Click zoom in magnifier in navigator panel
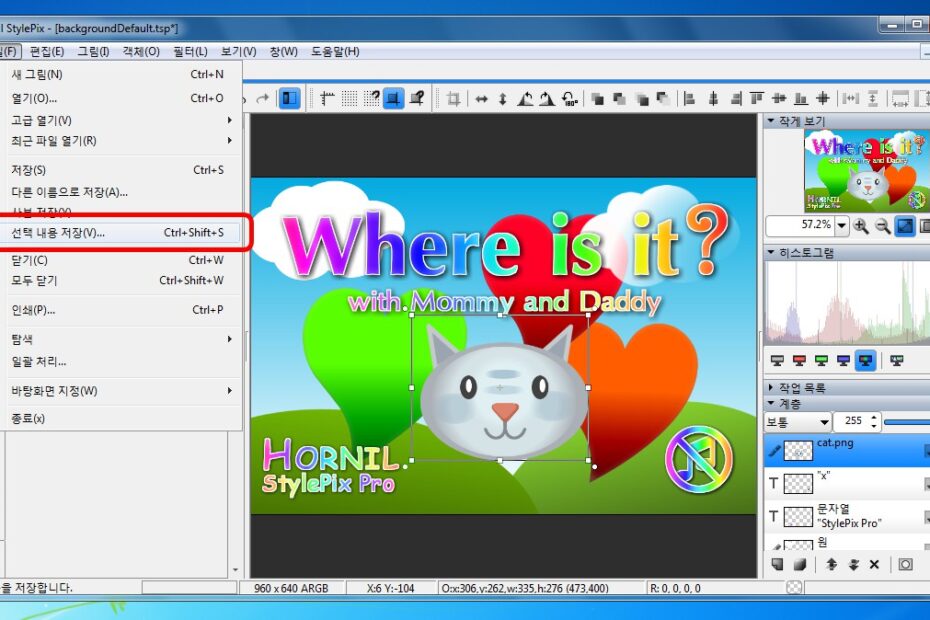This screenshot has width=930, height=620. [861, 225]
